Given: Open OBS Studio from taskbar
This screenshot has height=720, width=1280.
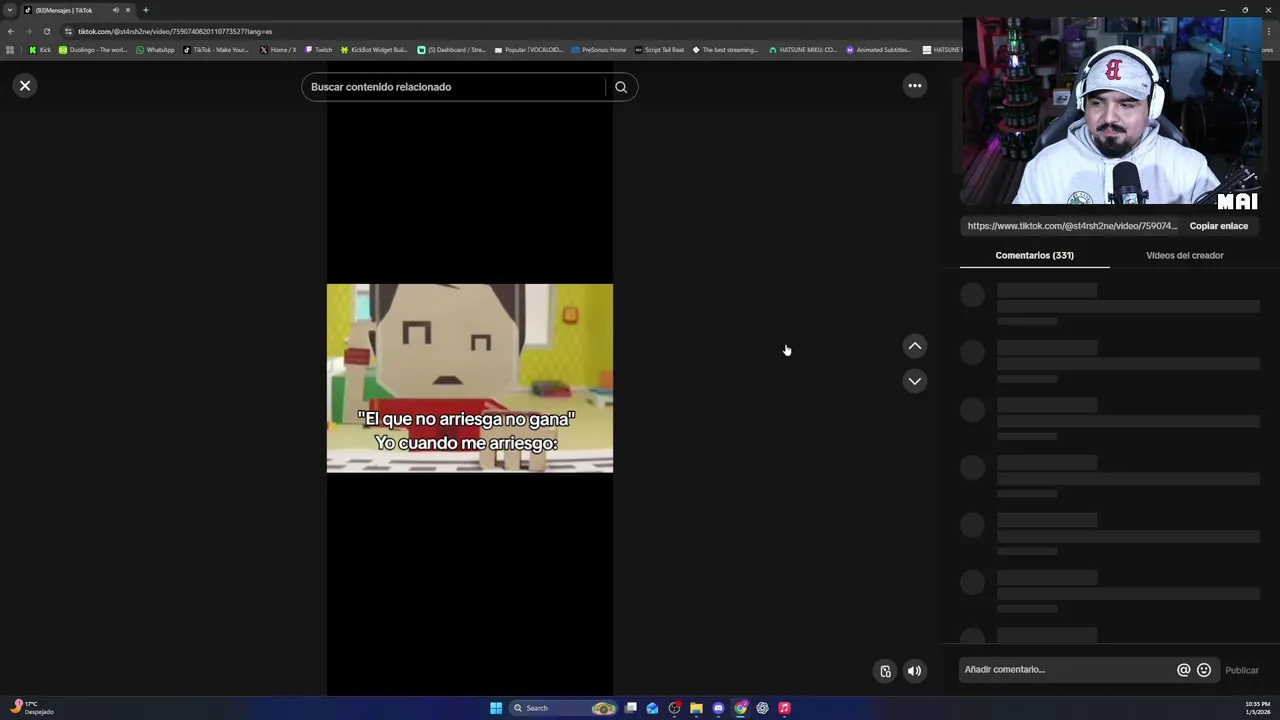Looking at the screenshot, I should click(675, 708).
